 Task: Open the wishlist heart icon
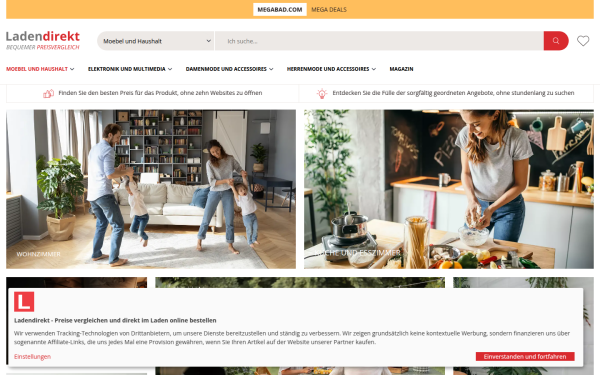point(583,41)
